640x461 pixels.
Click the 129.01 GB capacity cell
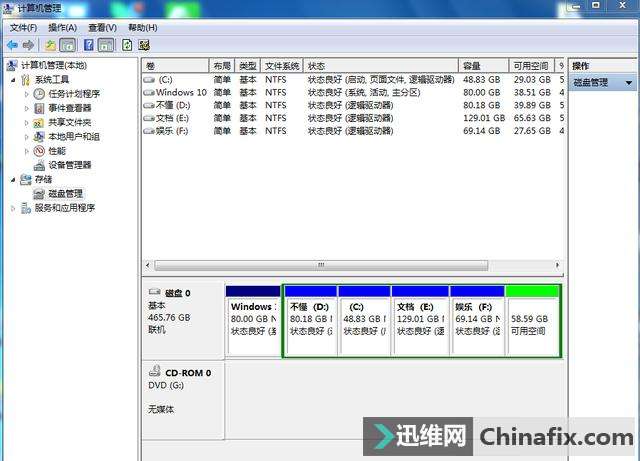pos(484,118)
